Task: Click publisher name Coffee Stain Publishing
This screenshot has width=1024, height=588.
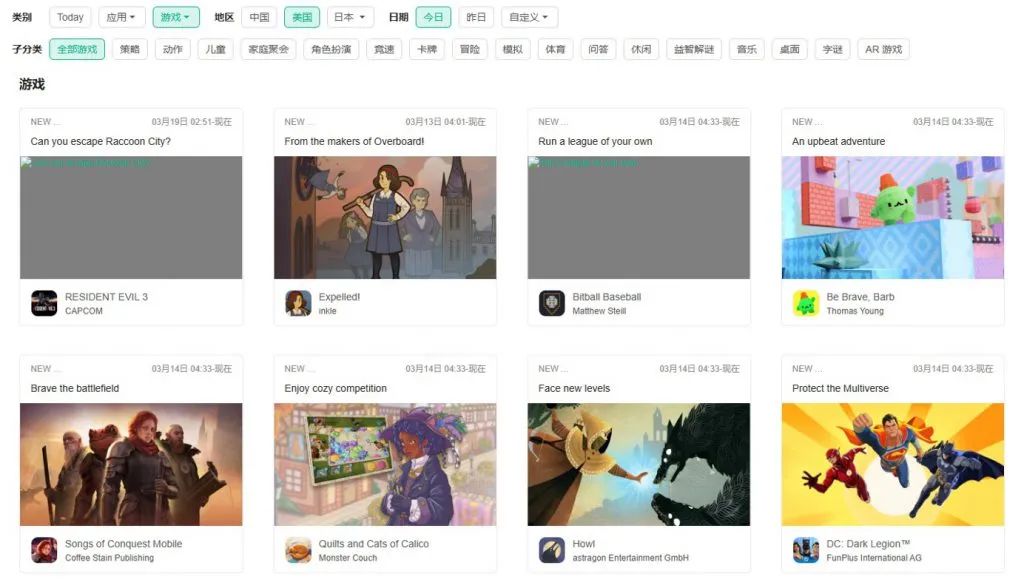Action: point(110,558)
